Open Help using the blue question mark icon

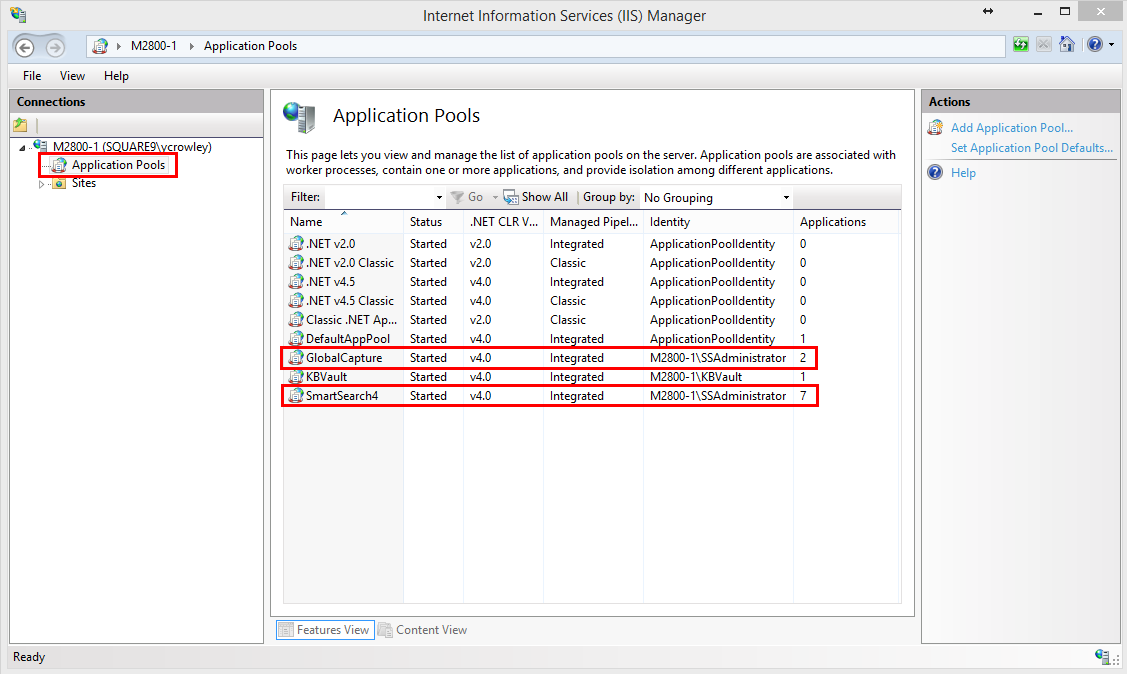pos(1096,45)
